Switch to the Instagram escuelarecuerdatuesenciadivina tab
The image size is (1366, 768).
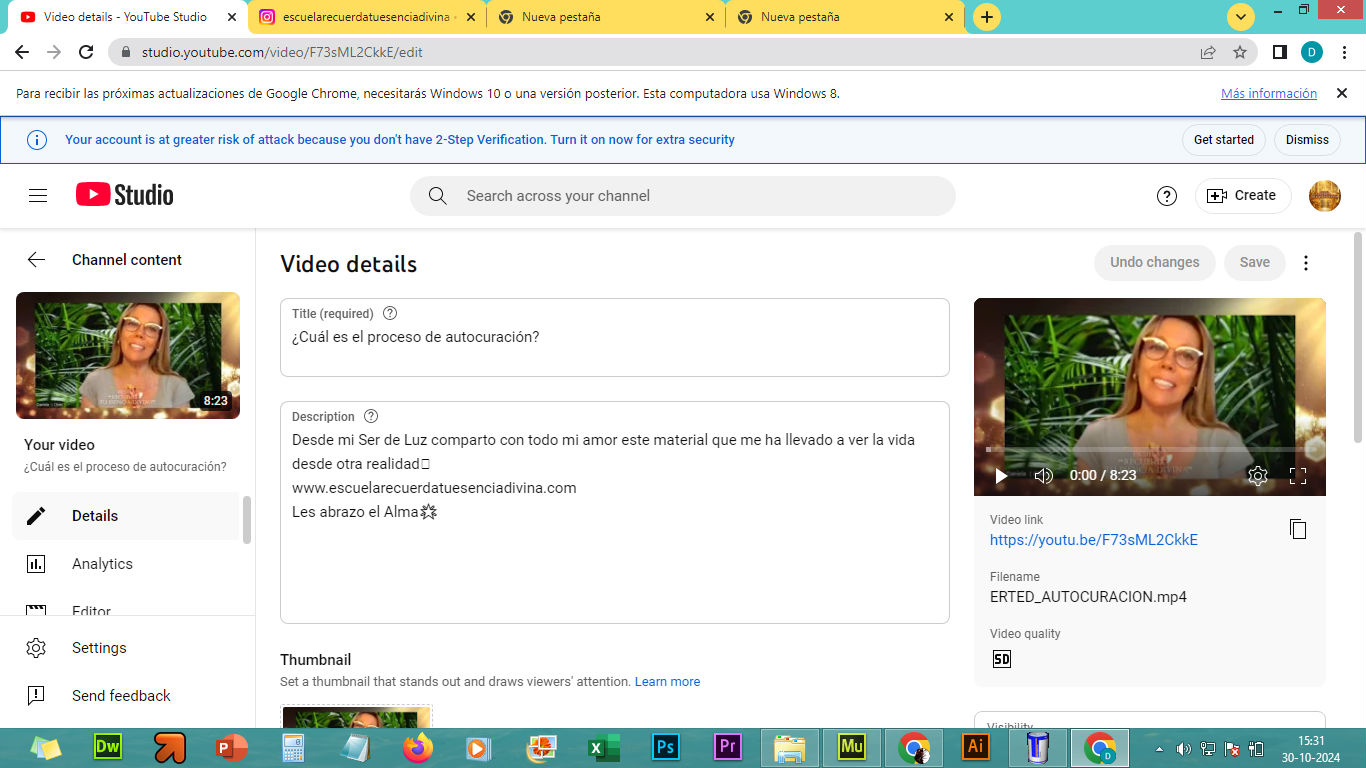click(365, 17)
